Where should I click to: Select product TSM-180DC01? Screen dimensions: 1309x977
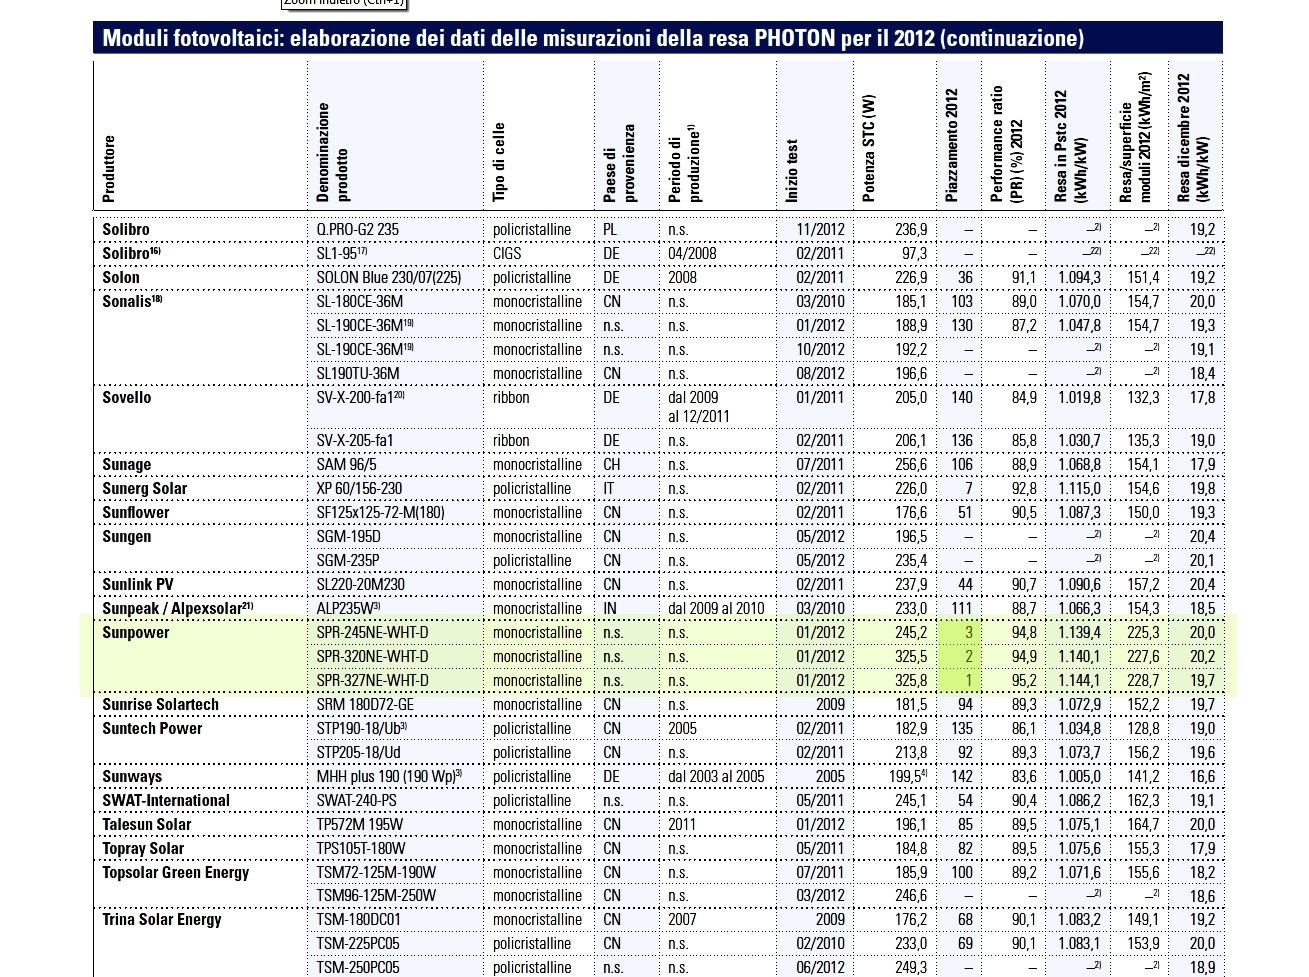[x=358, y=920]
